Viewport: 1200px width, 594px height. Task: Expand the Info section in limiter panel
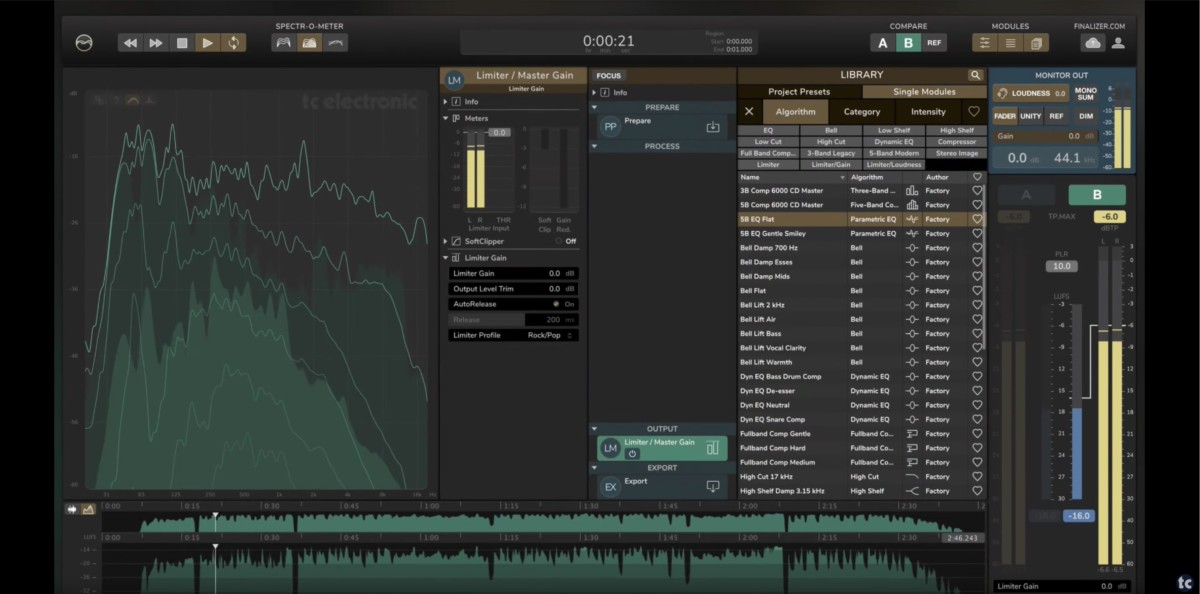point(446,102)
